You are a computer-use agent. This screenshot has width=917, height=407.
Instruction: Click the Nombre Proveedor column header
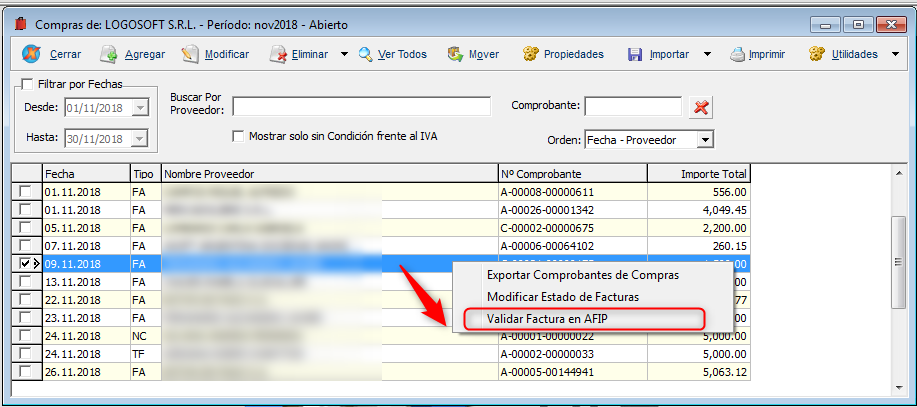coord(329,174)
